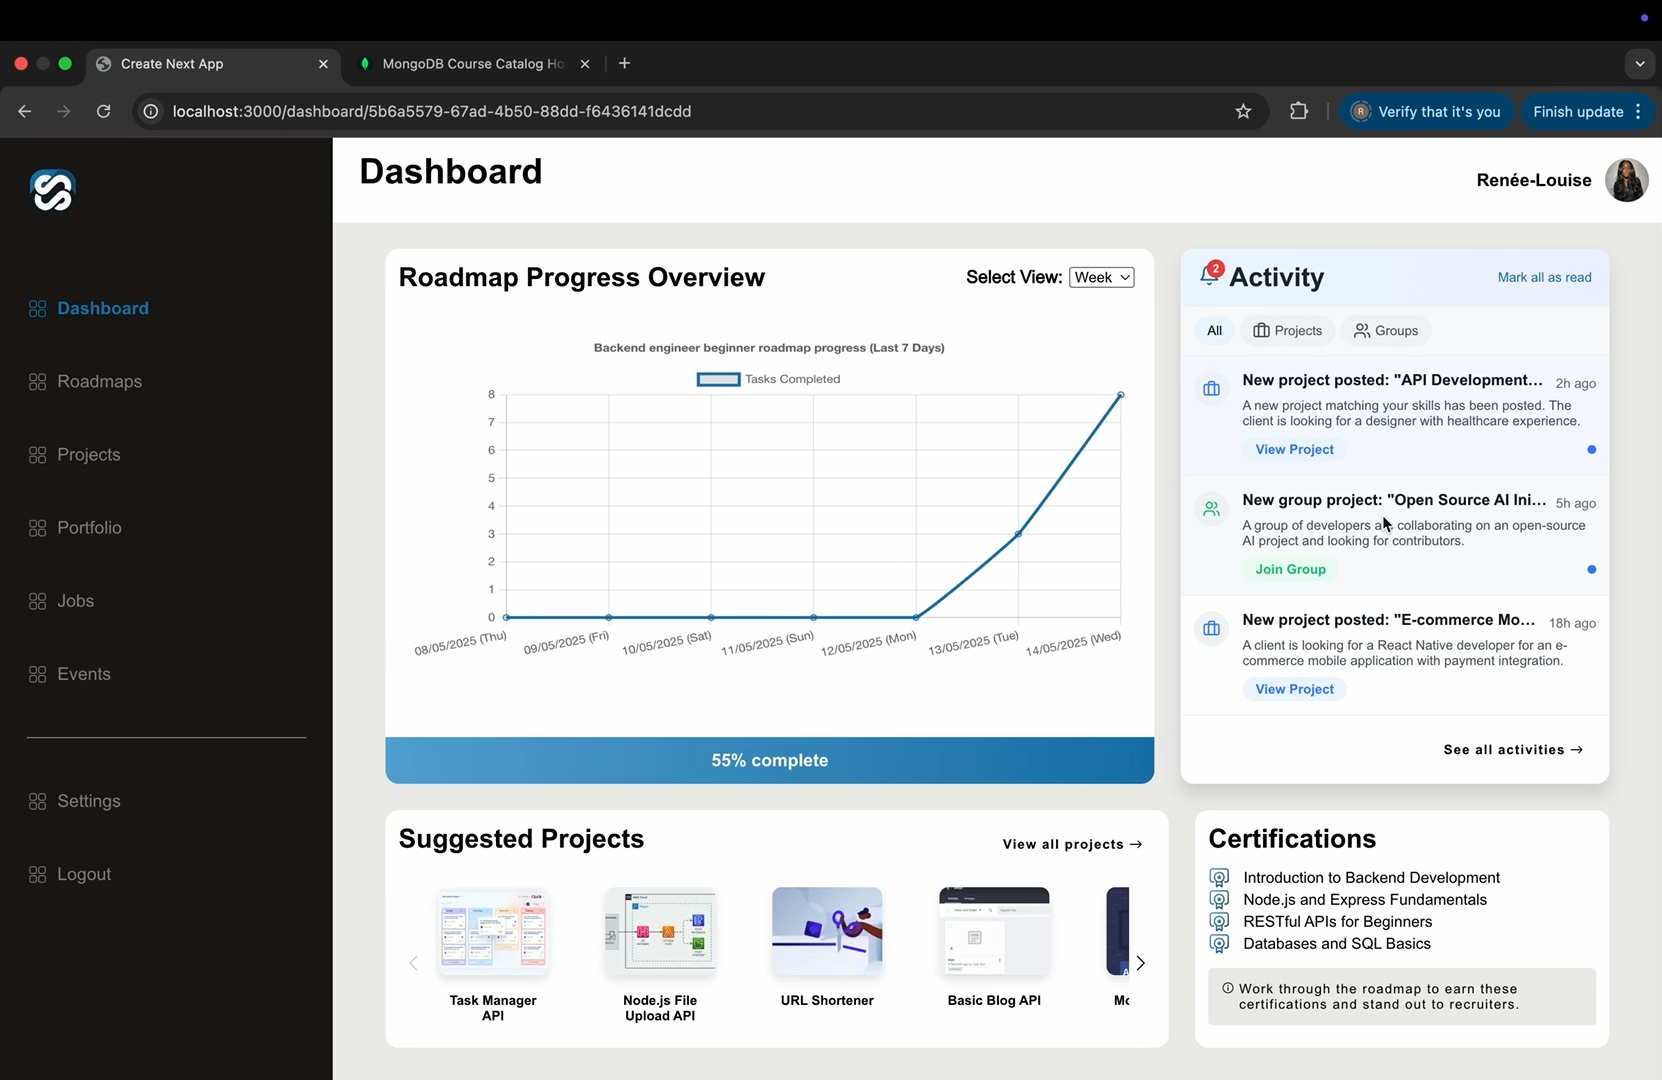The image size is (1662, 1080).
Task: Click certificate icon for RESTful APIs for Beginners
Action: [x=1219, y=921]
